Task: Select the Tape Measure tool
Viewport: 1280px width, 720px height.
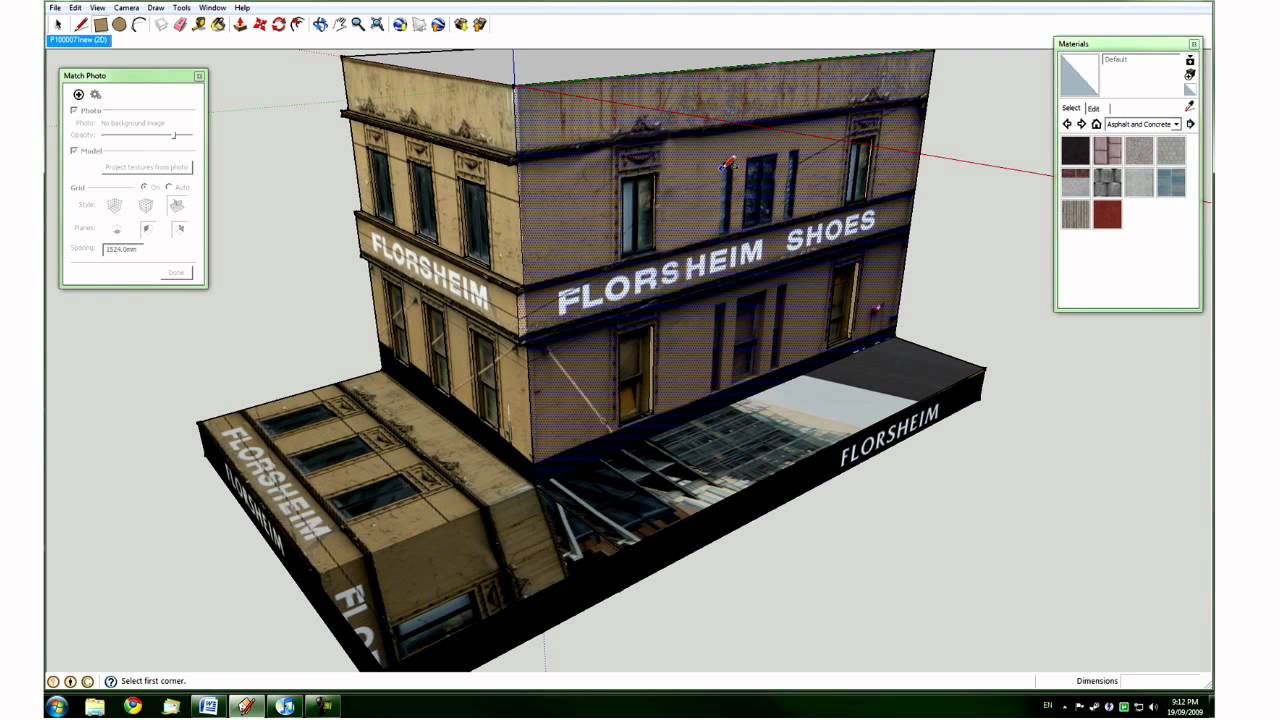Action: coord(199,24)
